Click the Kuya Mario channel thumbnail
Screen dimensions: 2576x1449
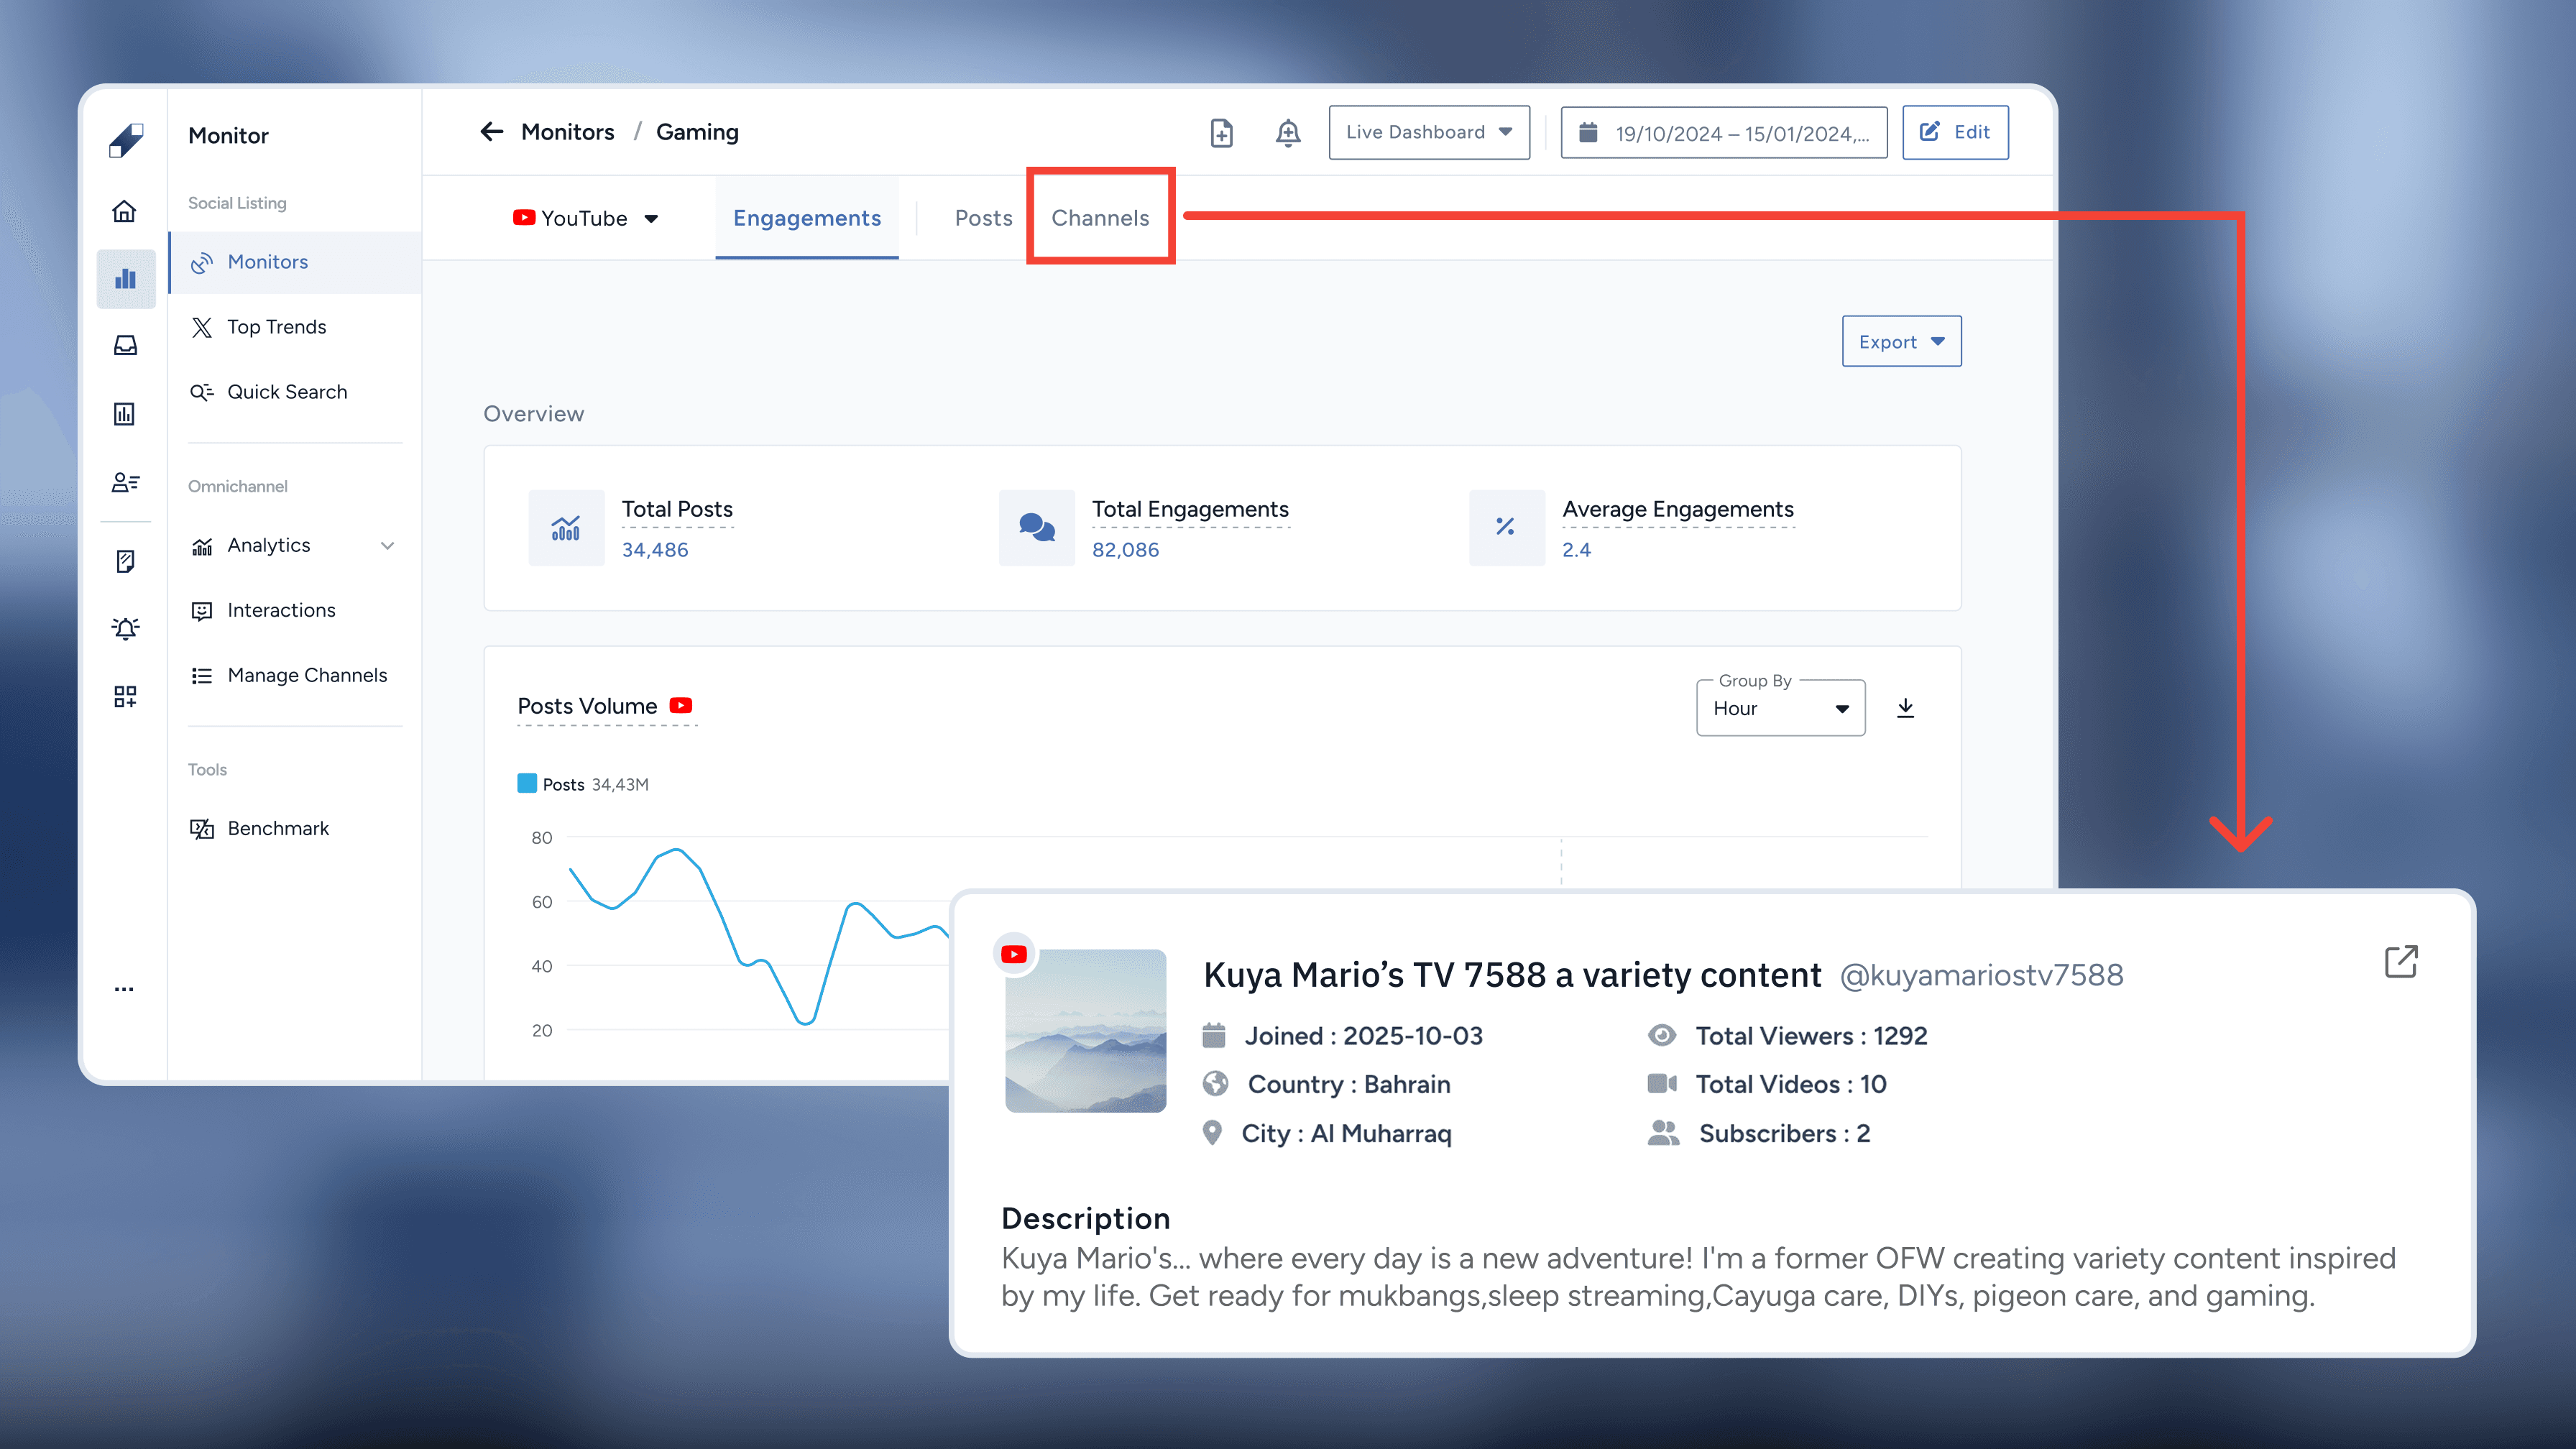click(1085, 1030)
